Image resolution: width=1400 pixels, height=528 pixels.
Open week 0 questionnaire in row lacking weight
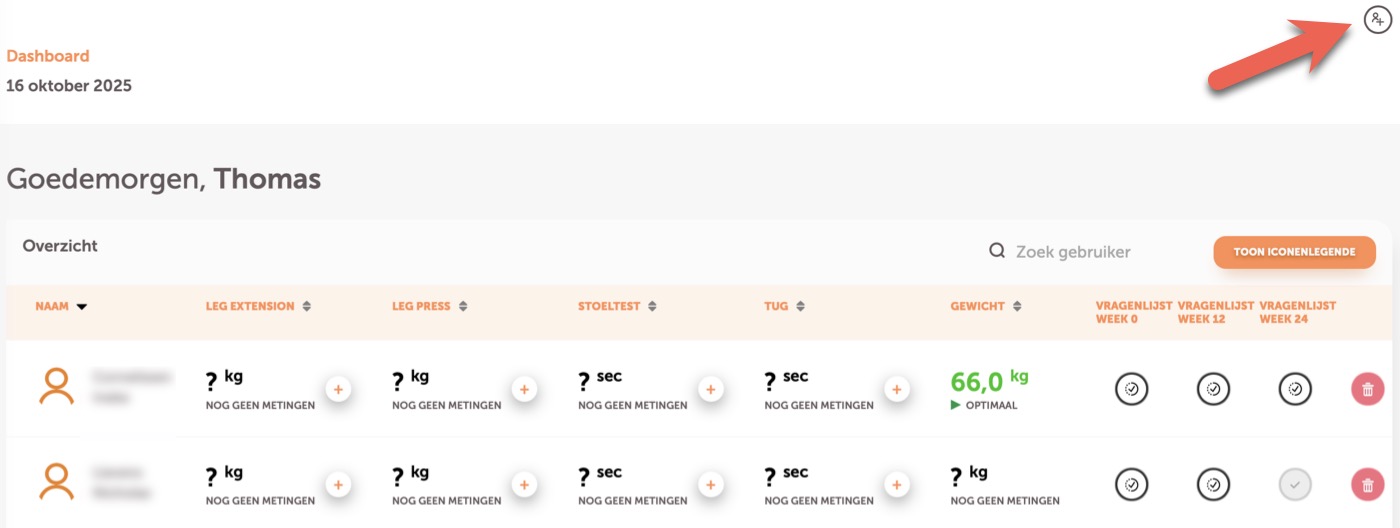click(1132, 485)
